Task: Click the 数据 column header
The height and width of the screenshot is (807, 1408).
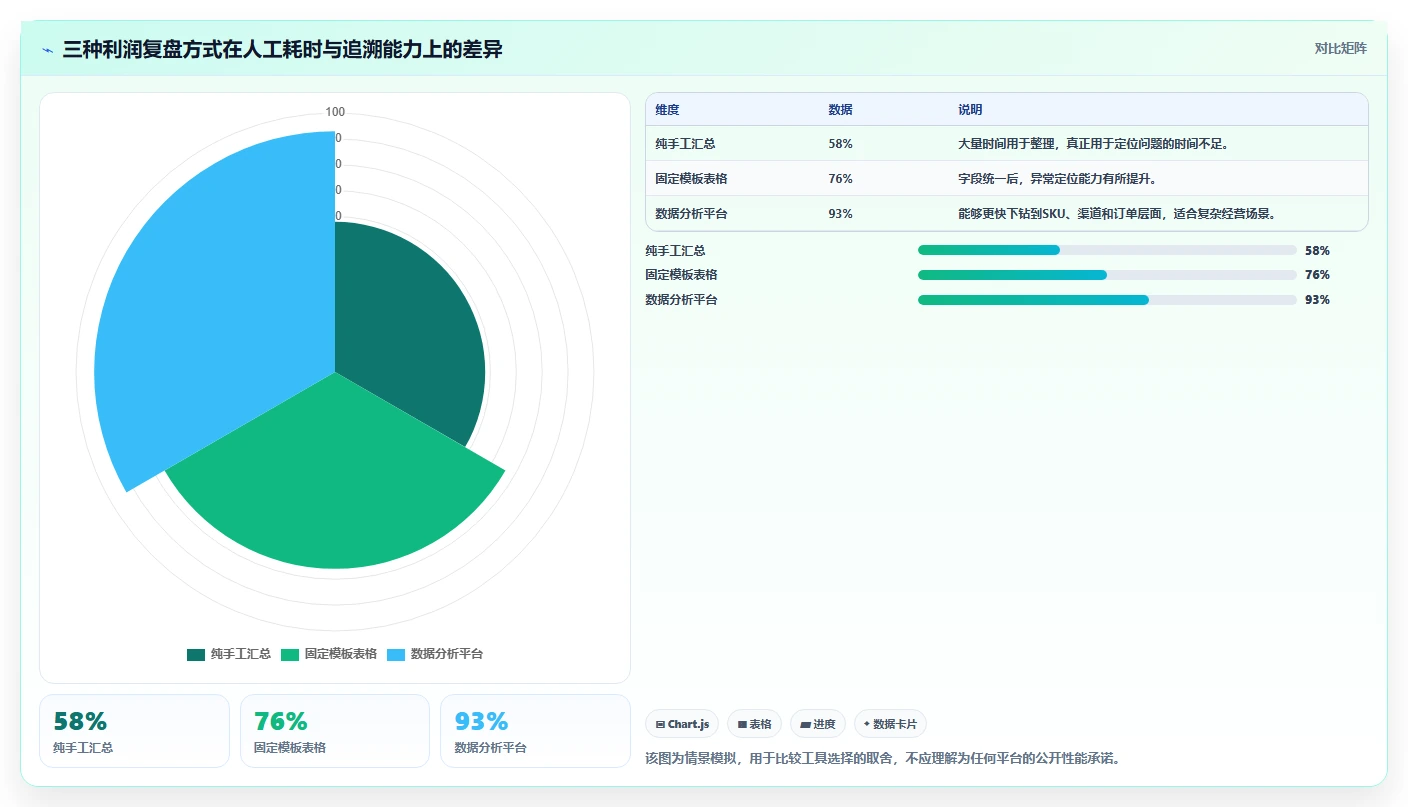Action: [840, 110]
